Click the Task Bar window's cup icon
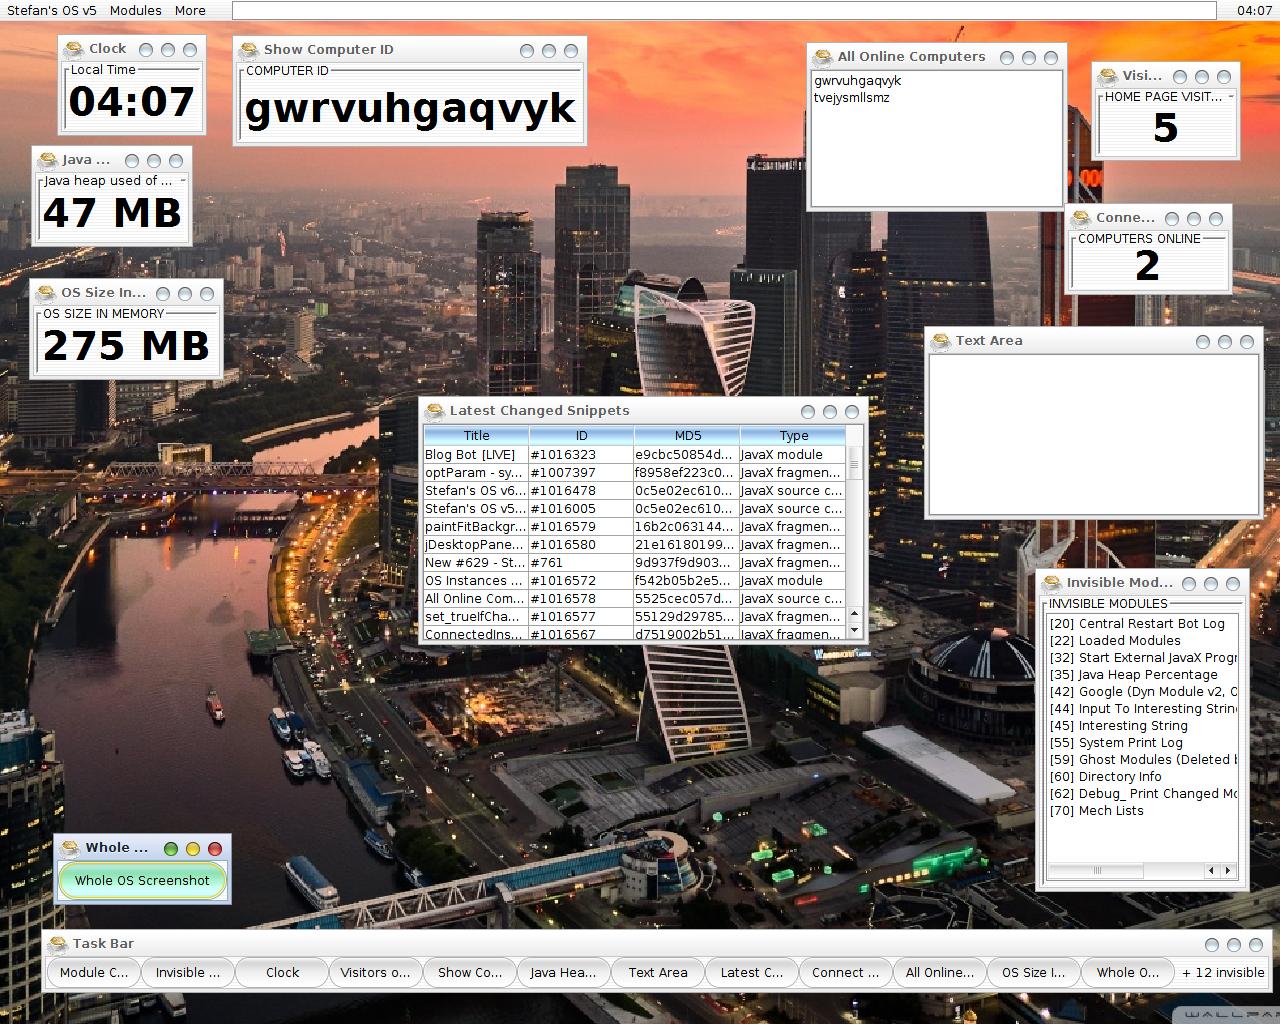Screen dimensions: 1280x1024 point(57,945)
